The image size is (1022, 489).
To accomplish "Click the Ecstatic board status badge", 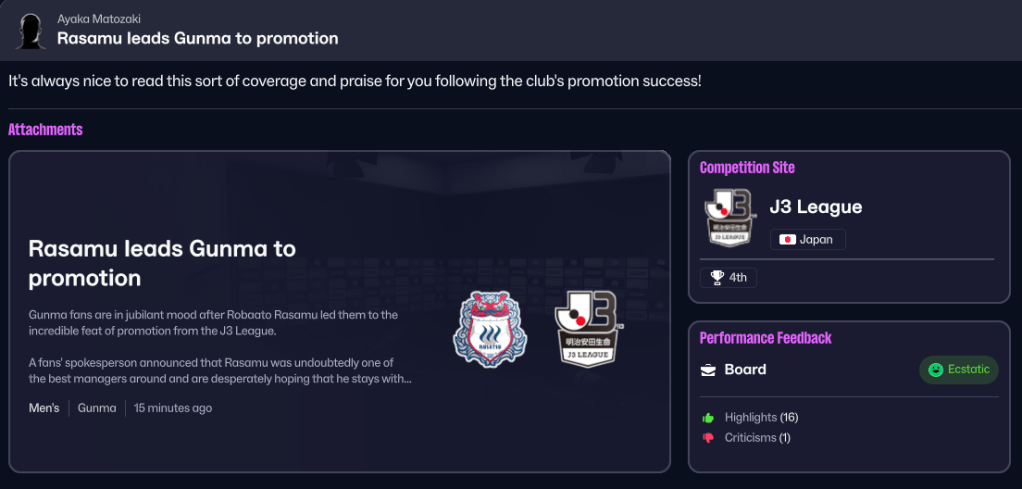I will [958, 370].
